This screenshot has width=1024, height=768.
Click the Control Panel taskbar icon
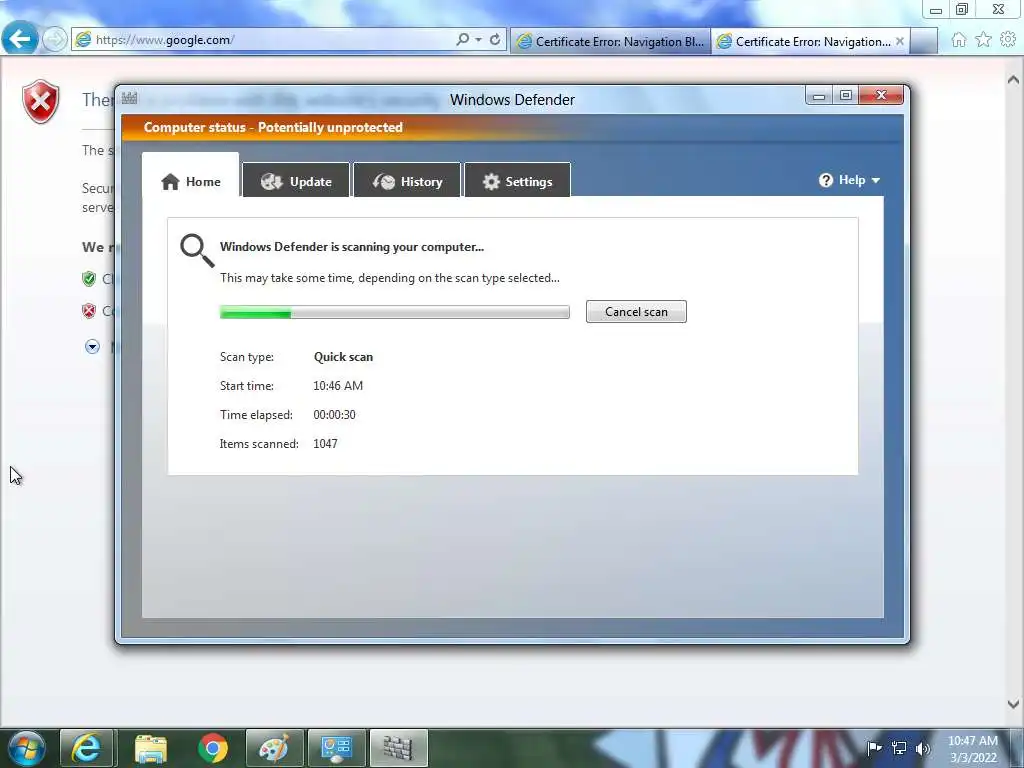pyautogui.click(x=336, y=748)
